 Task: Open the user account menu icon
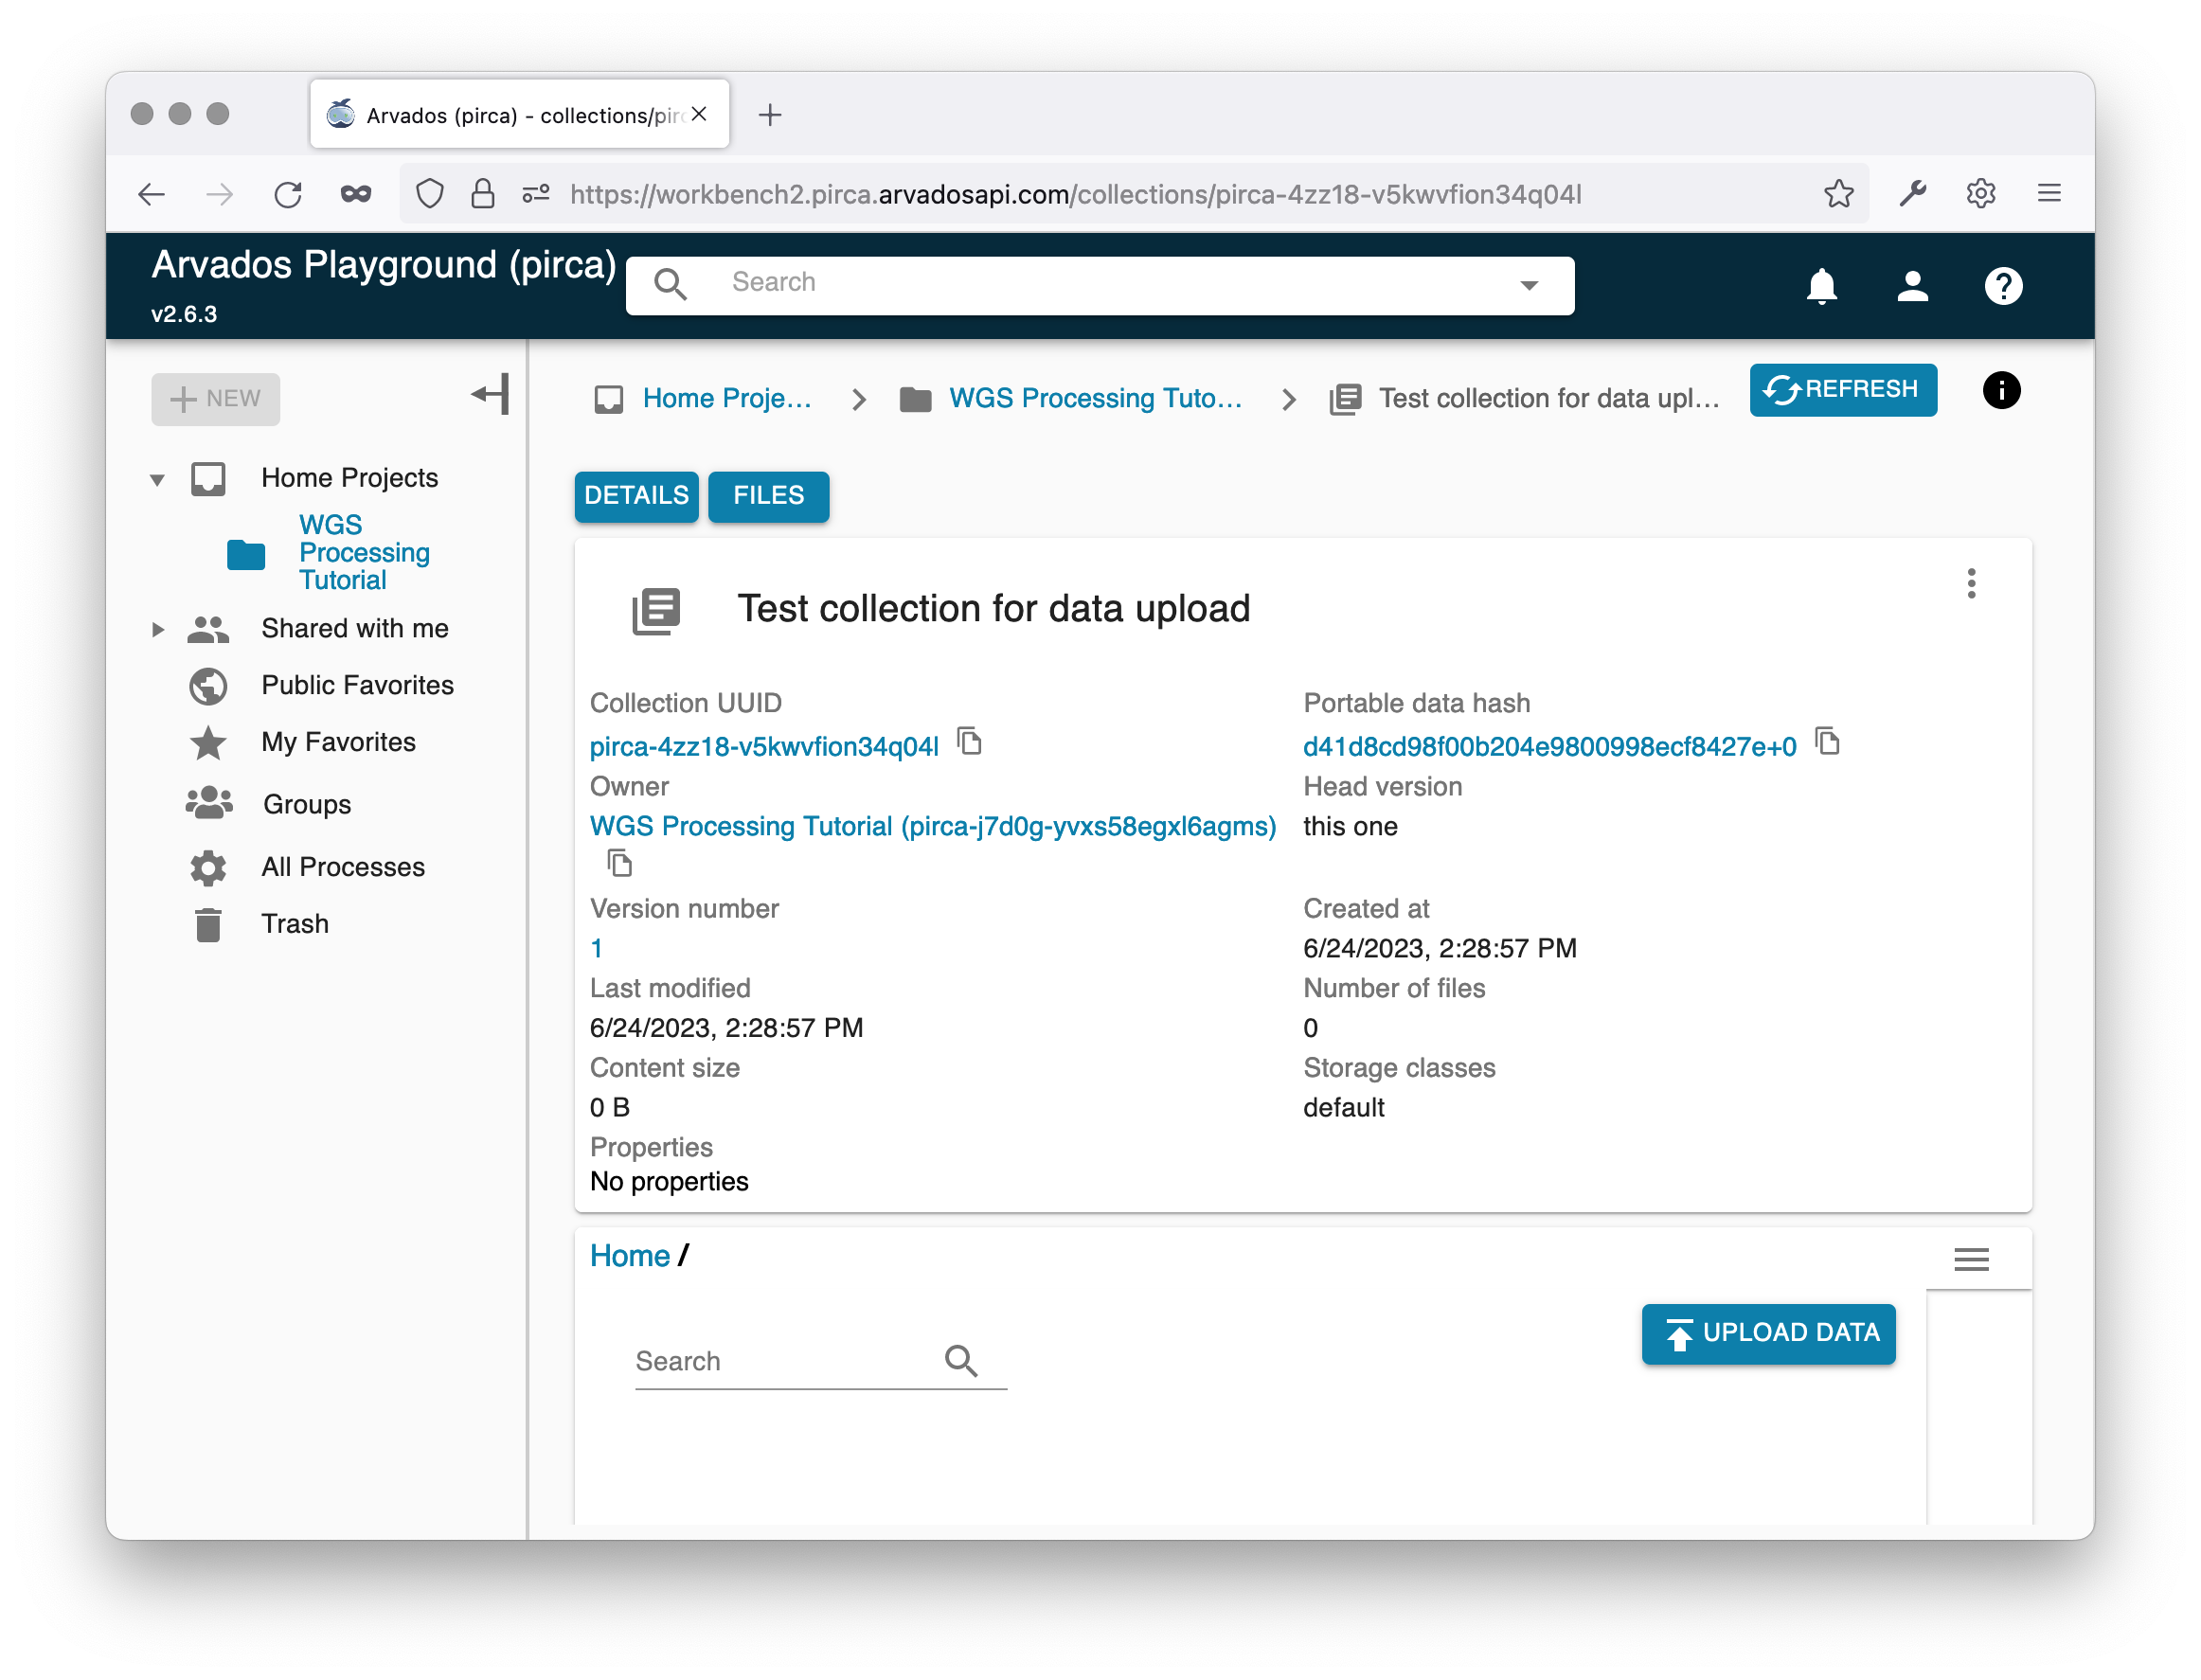tap(1912, 286)
